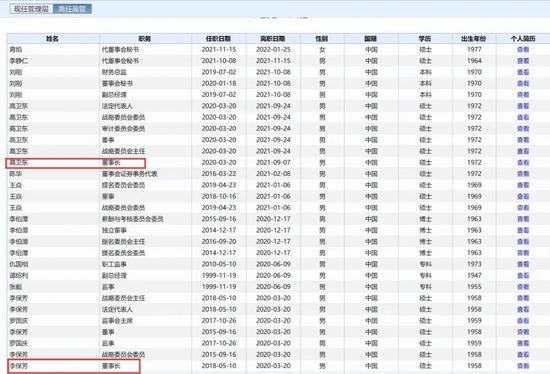Click the 2010-05-10 appointment date cell
Screen dimensions: 550x374
[x=219, y=264]
